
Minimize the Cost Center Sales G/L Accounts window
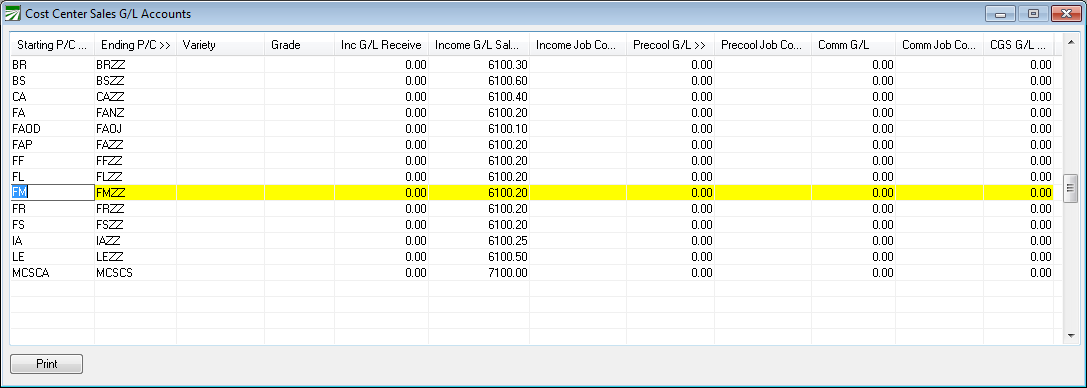coord(1000,13)
